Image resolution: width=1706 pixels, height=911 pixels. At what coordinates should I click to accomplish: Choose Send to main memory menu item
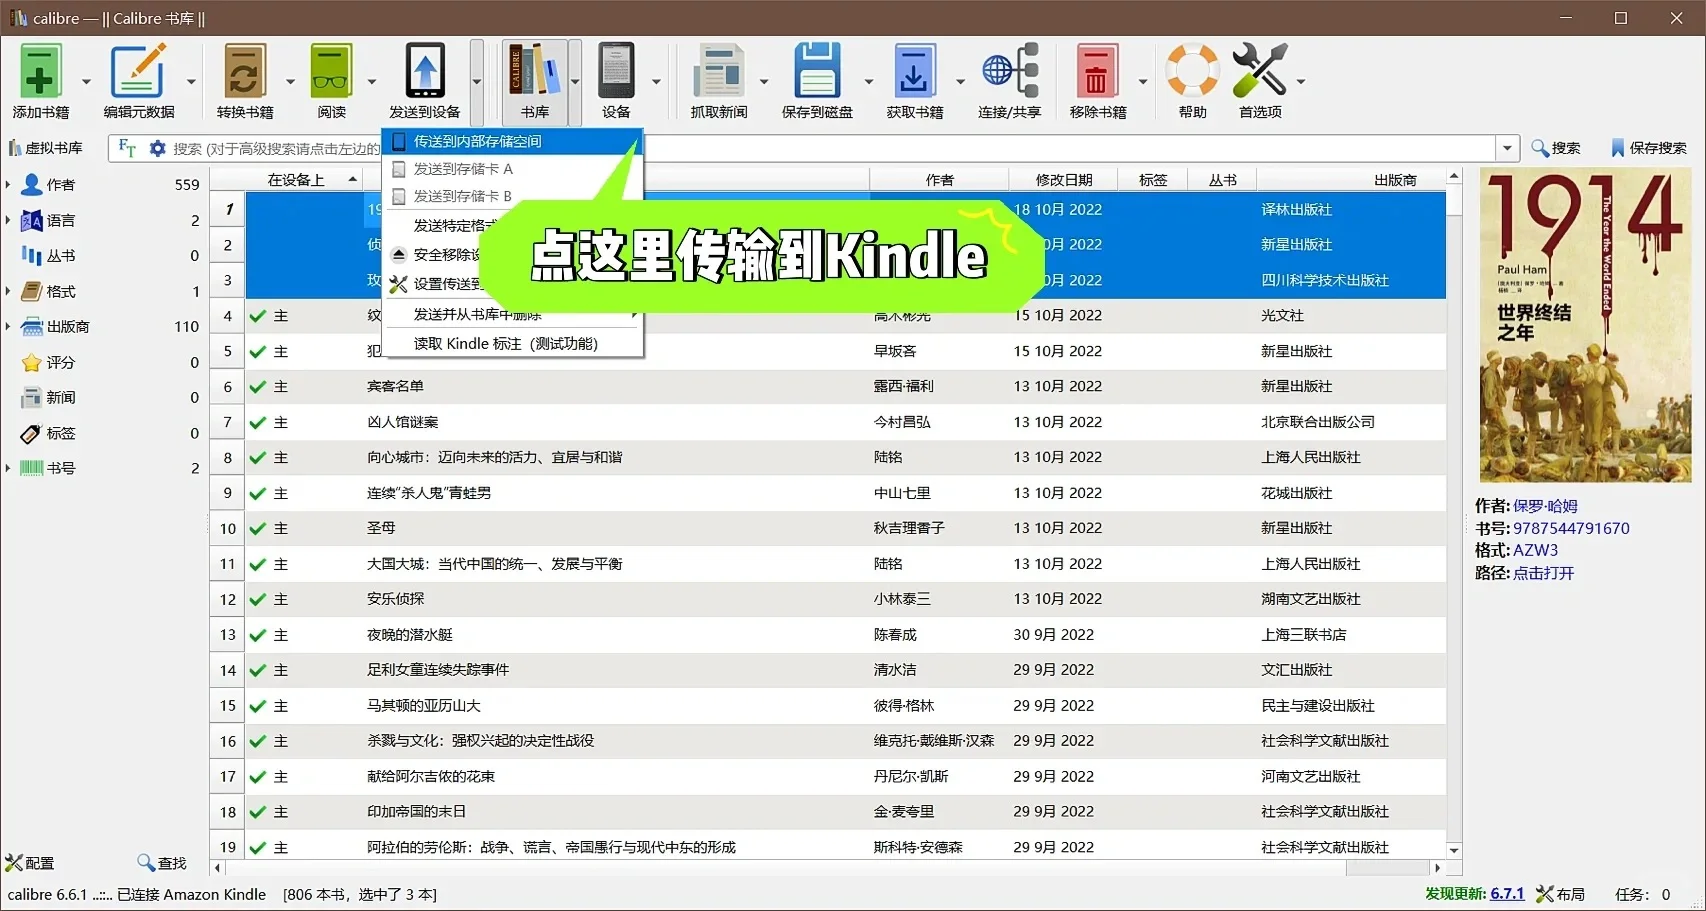tap(512, 141)
